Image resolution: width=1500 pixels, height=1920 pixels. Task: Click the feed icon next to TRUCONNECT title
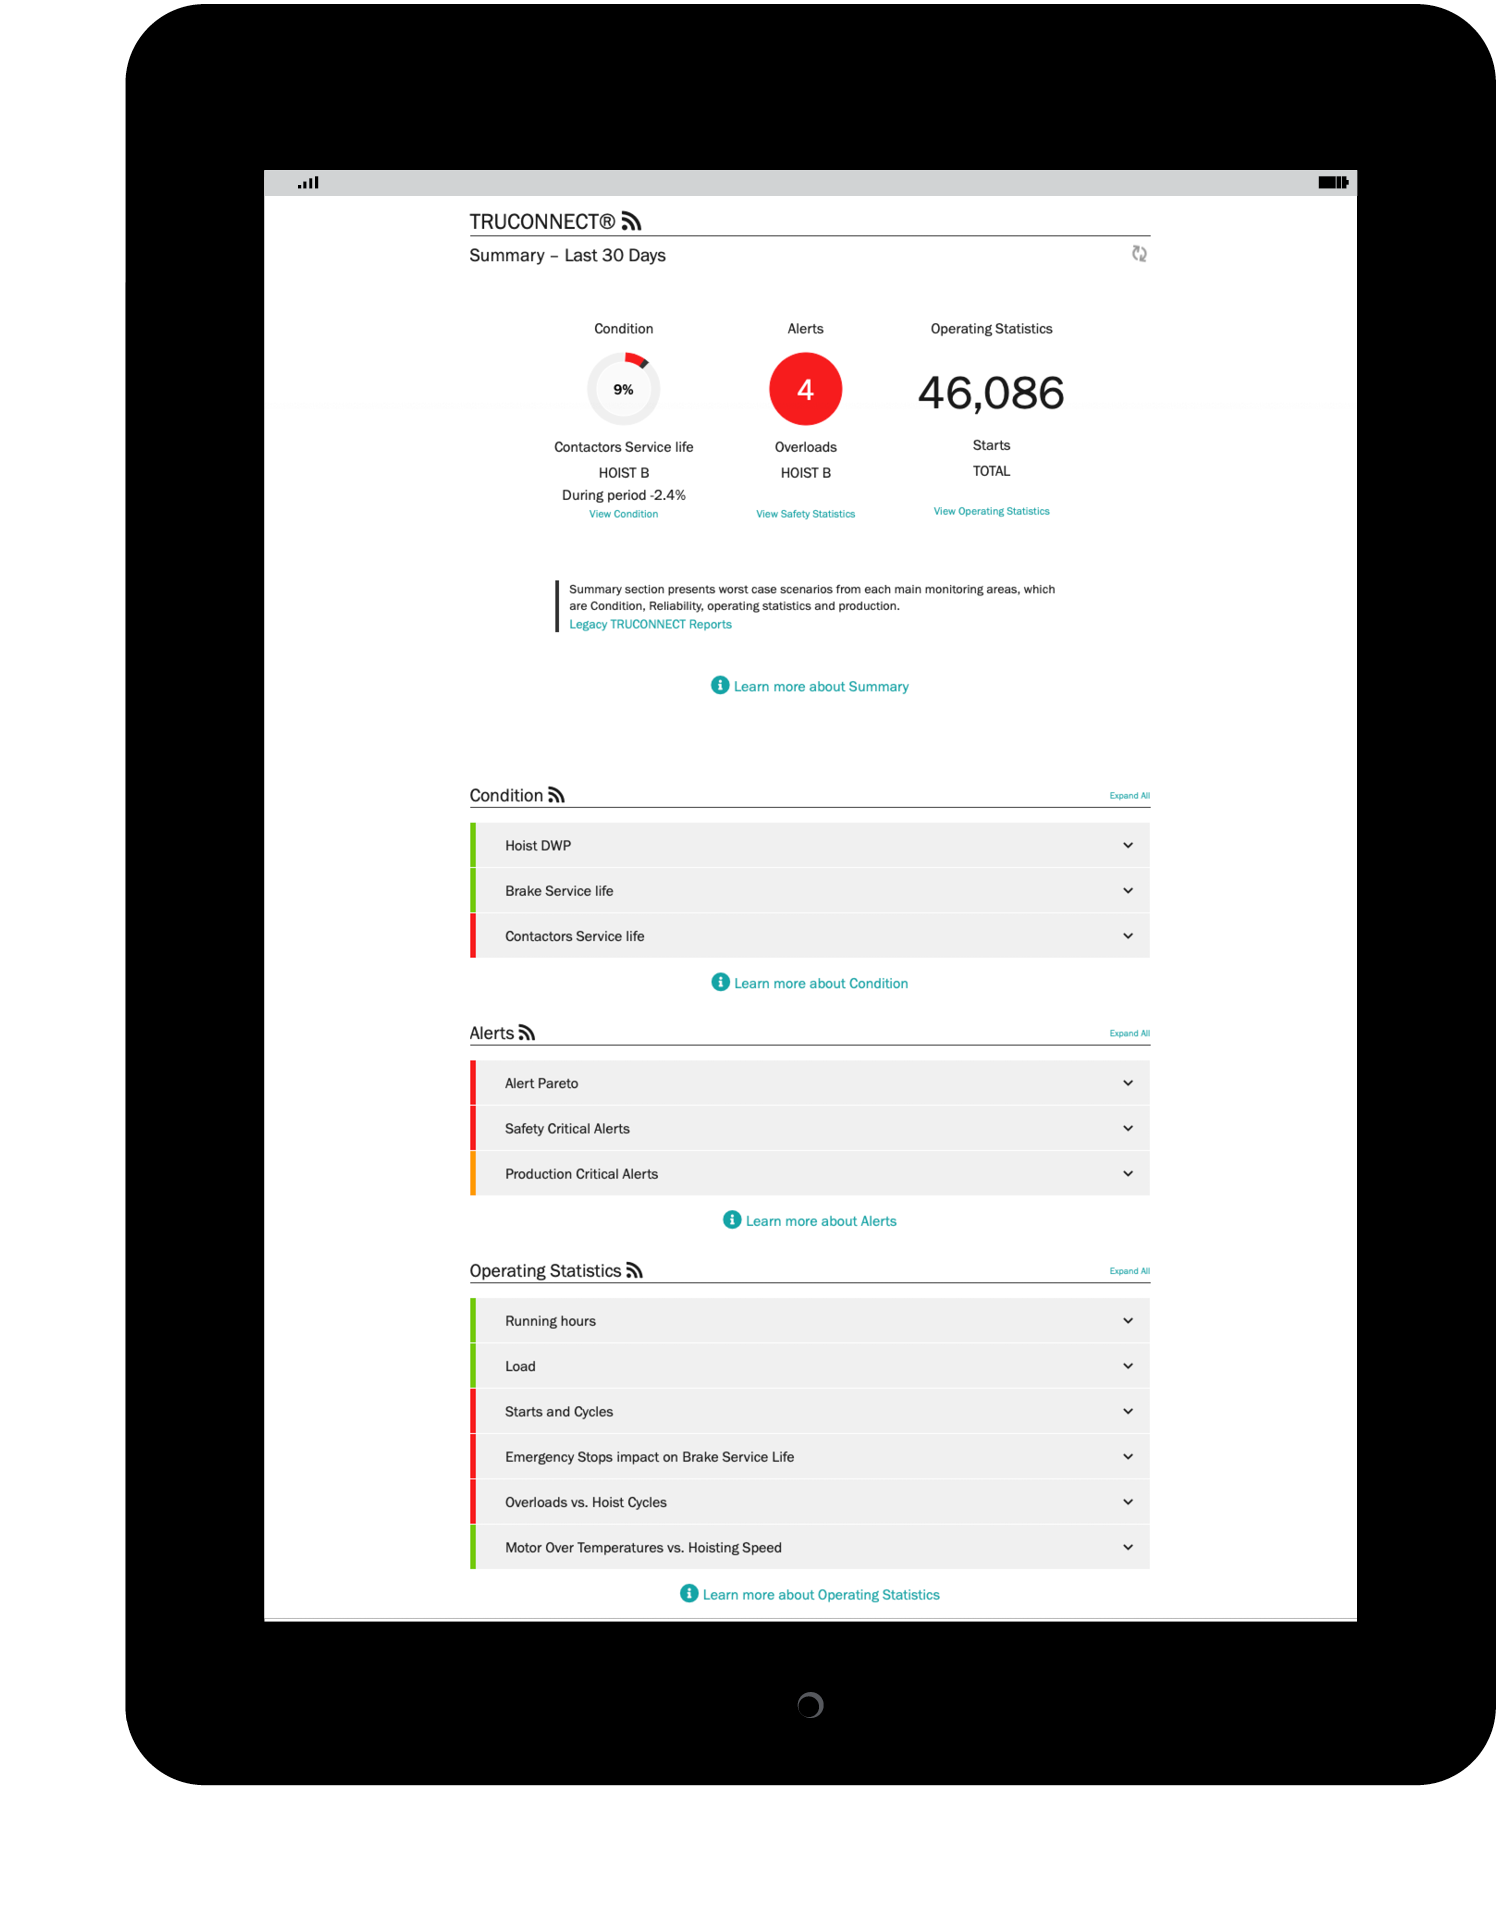[631, 221]
